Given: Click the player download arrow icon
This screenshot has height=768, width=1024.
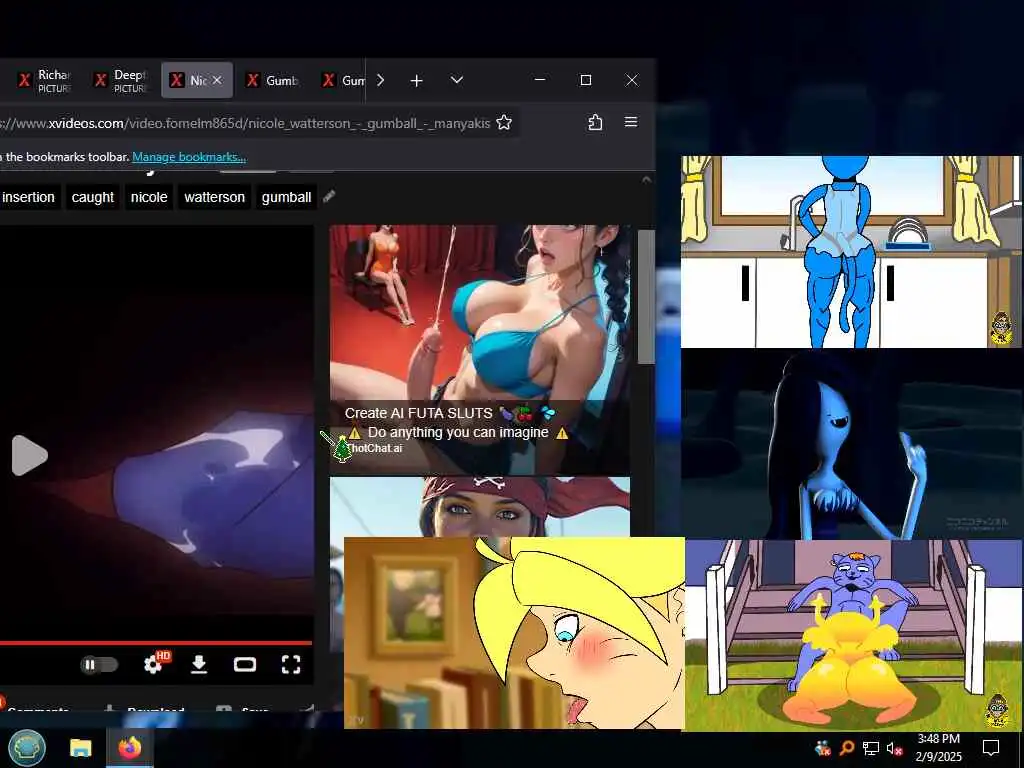Looking at the screenshot, I should [199, 665].
